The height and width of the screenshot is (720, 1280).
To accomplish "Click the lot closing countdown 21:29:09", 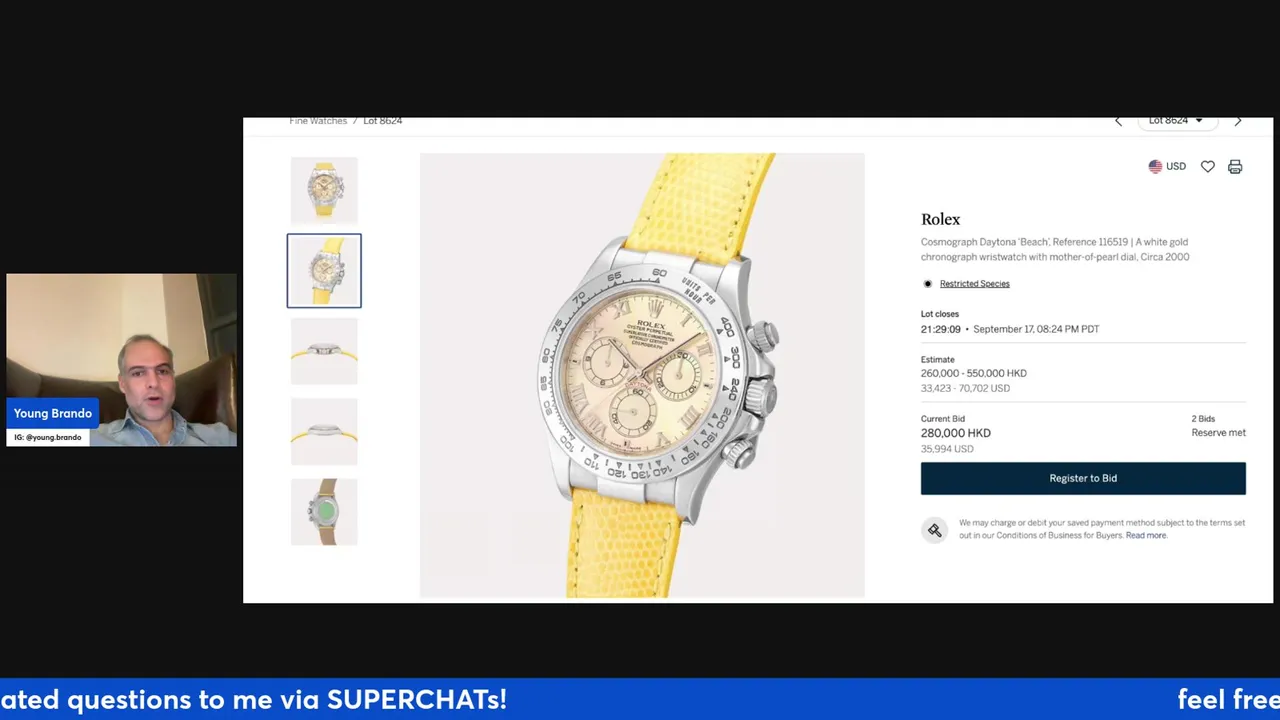I will click(941, 329).
